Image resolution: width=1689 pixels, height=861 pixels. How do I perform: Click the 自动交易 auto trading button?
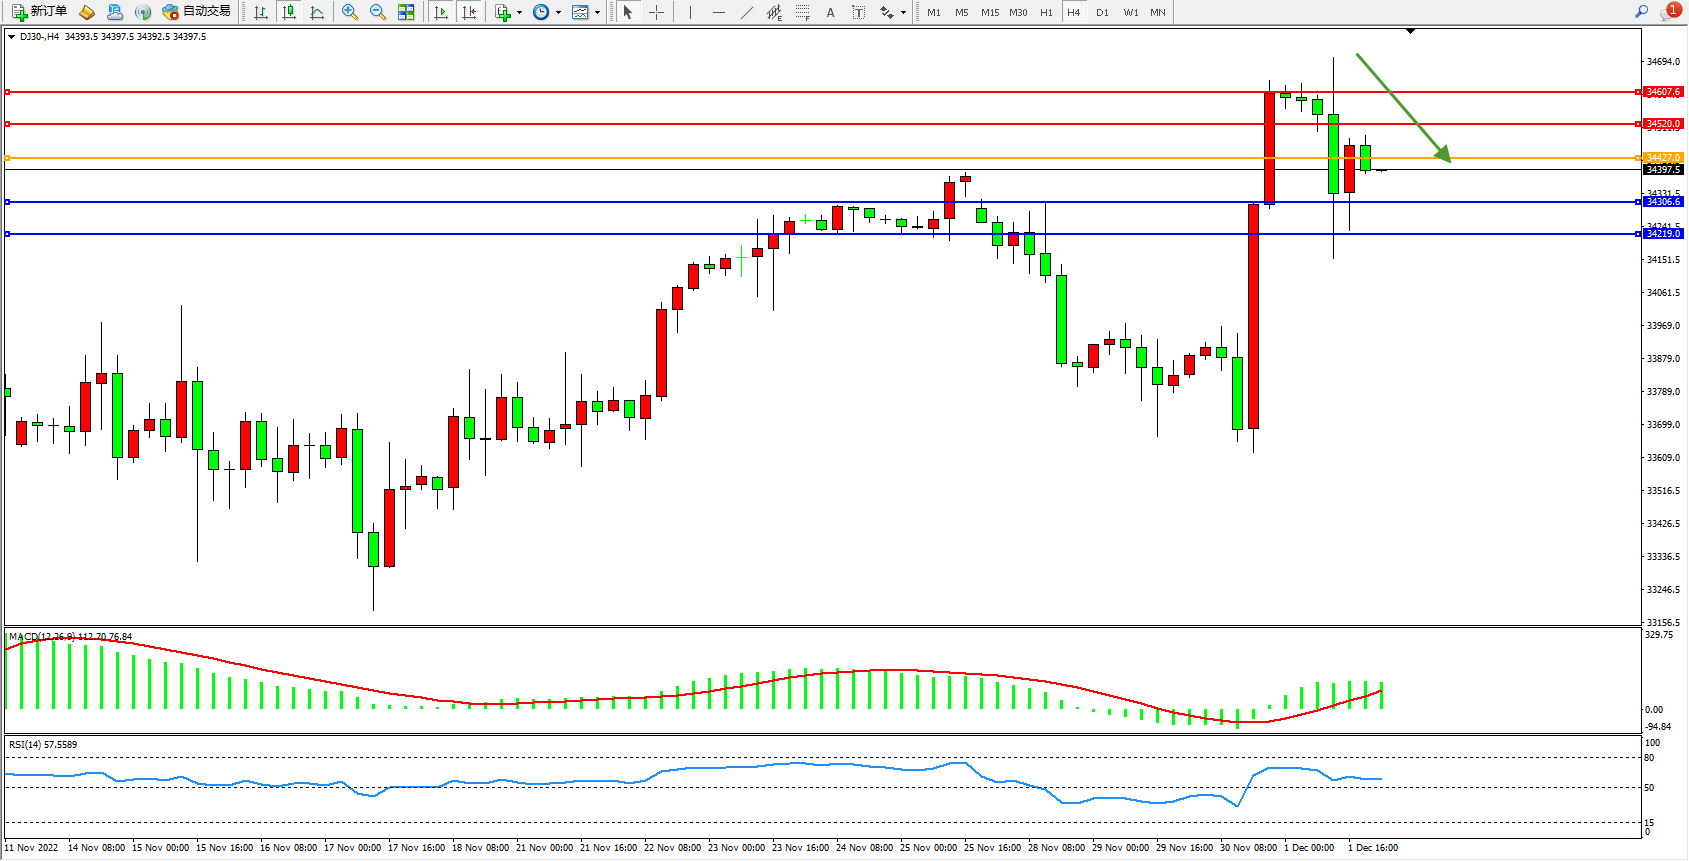(x=197, y=12)
